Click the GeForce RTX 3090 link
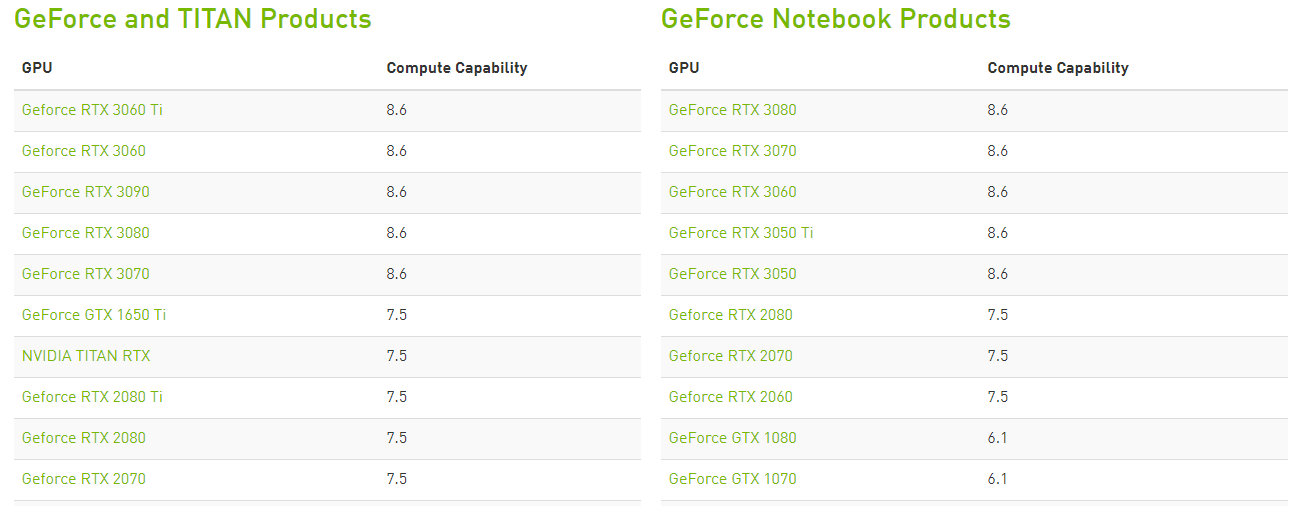This screenshot has width=1294, height=506. 86,192
